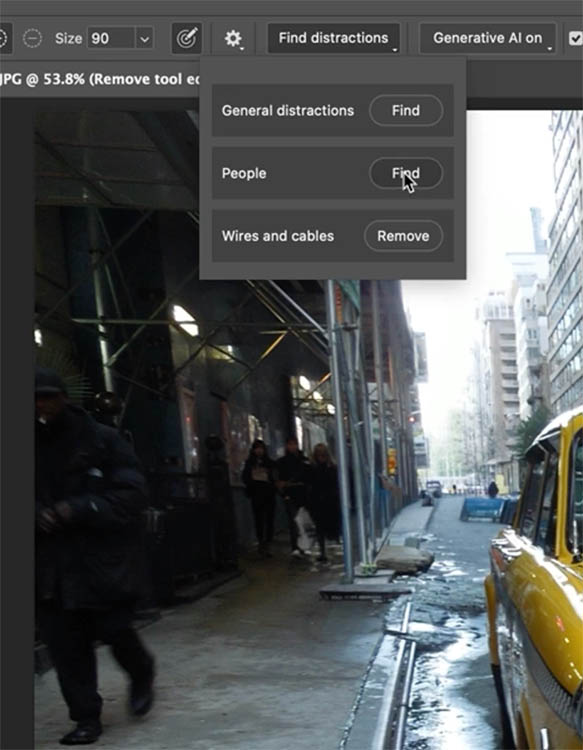Click the 'Size' label in options bar

pyautogui.click(x=68, y=38)
